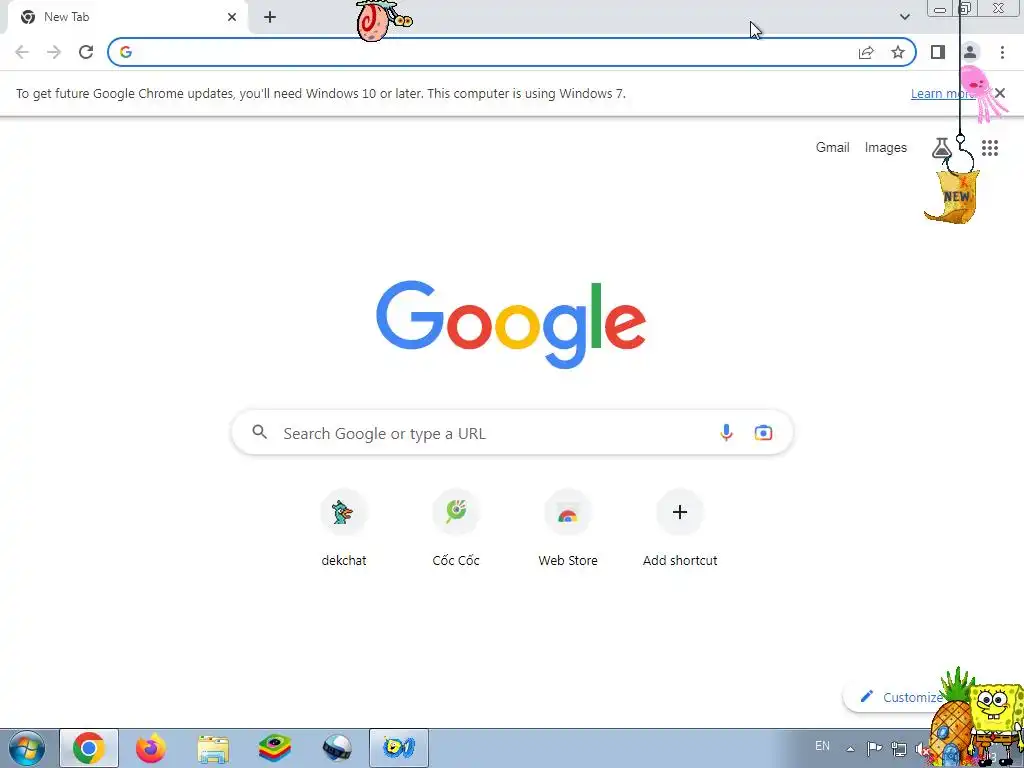
Task: Open the Gmail link
Action: tap(833, 148)
